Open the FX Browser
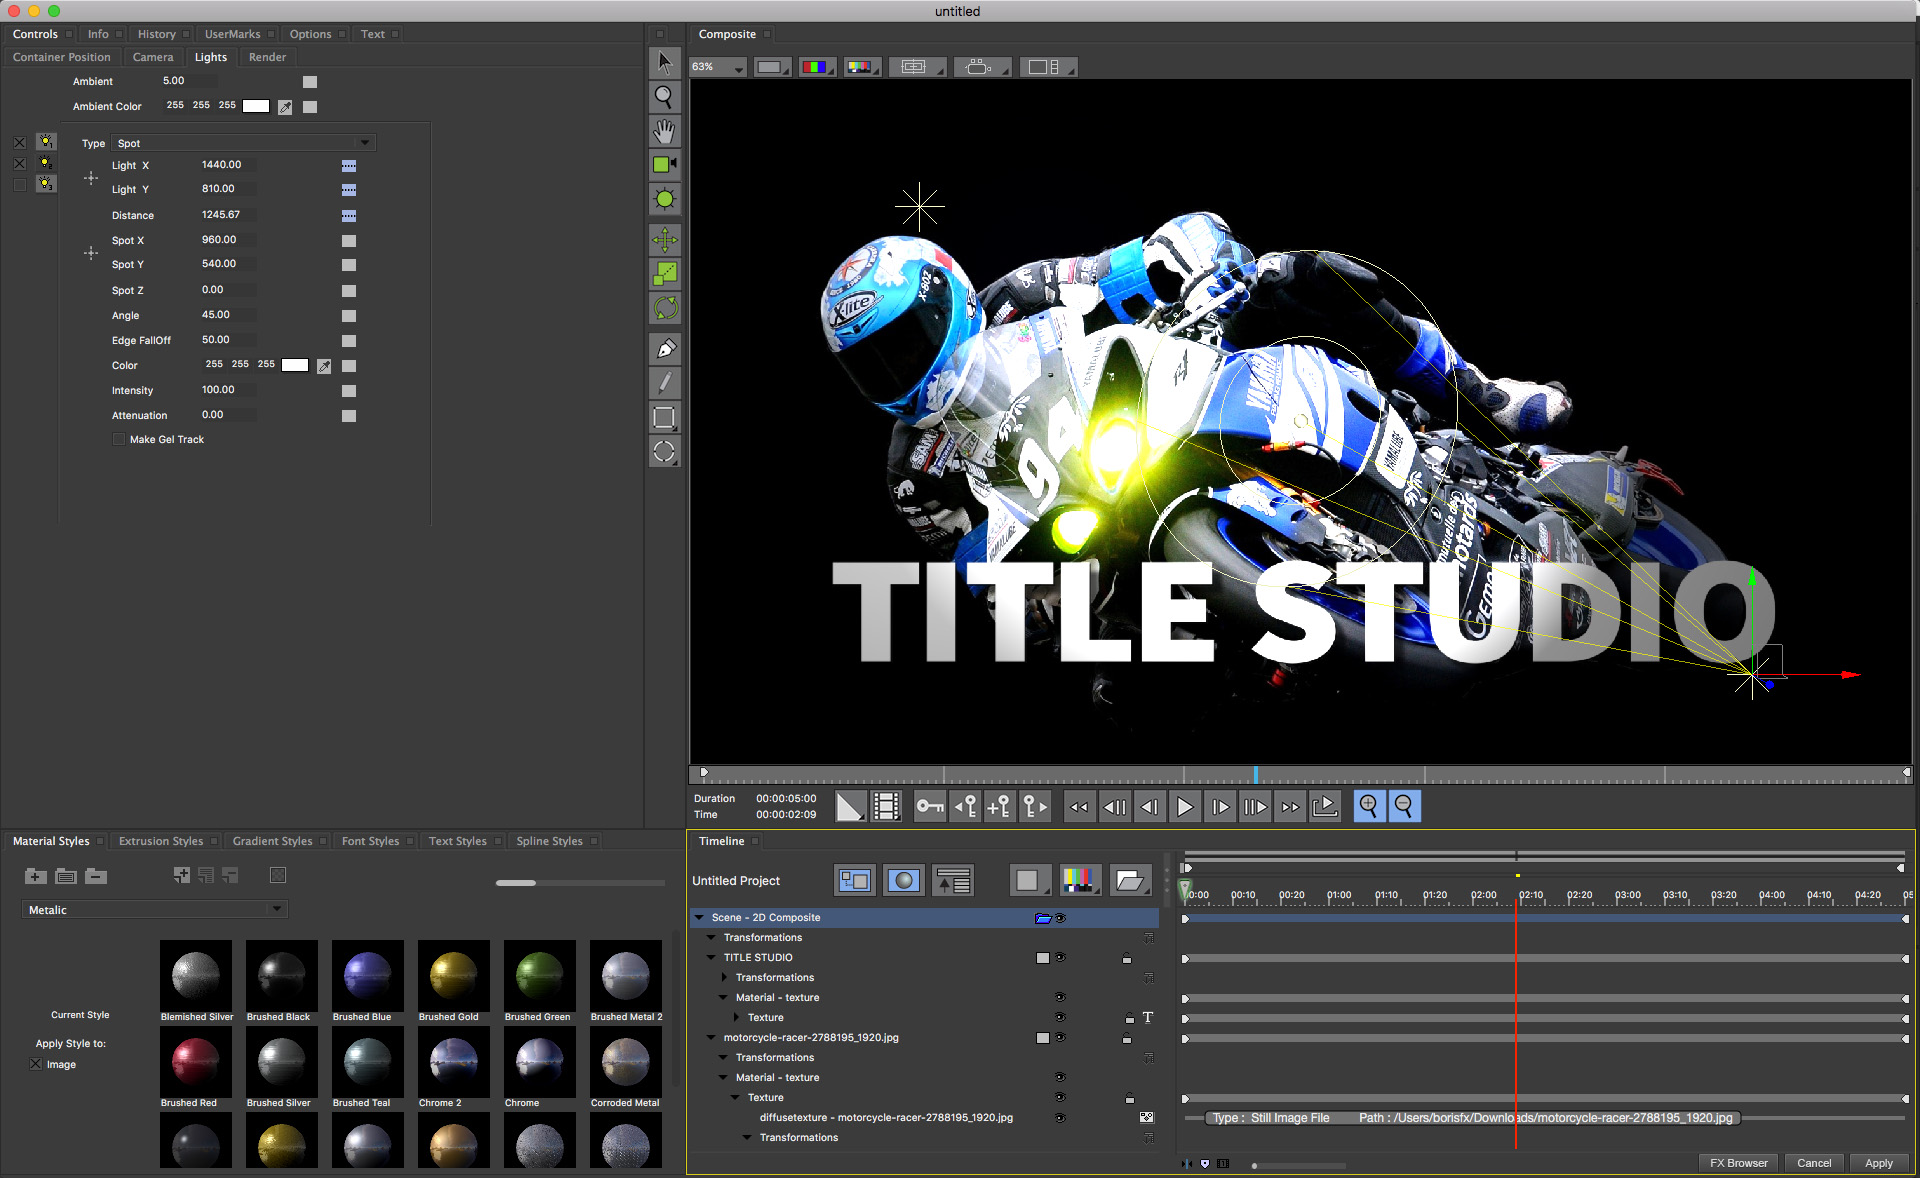 pyautogui.click(x=1738, y=1163)
